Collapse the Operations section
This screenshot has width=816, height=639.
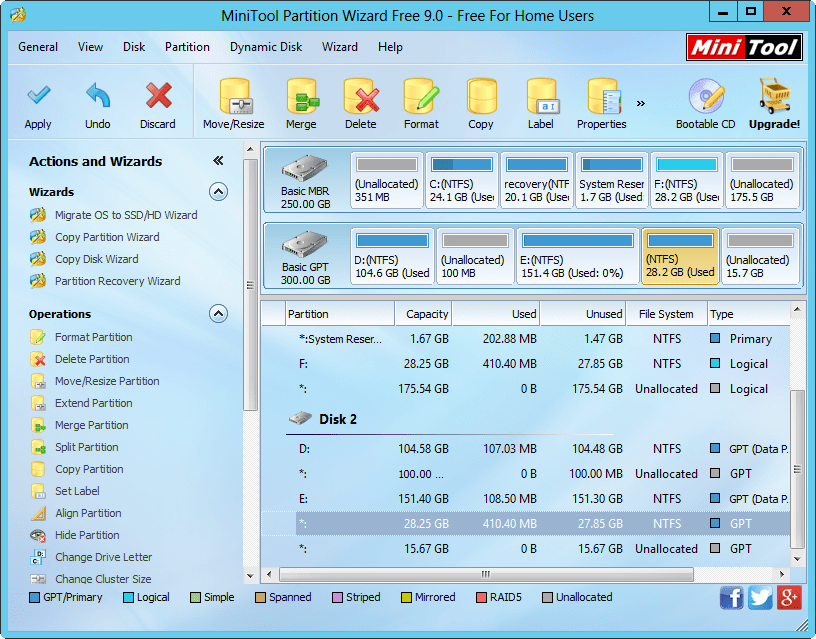click(x=218, y=314)
